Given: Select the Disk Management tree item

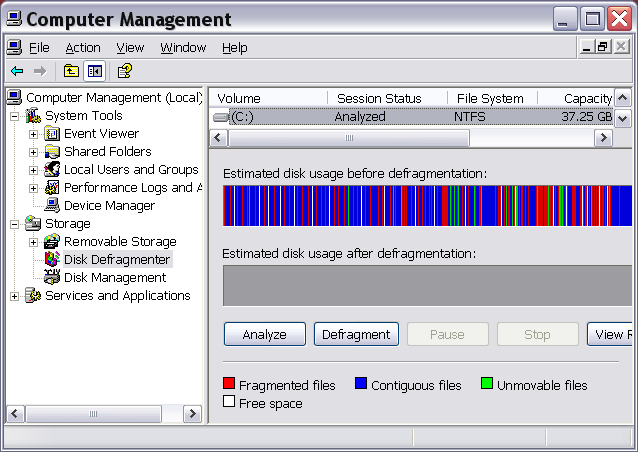Looking at the screenshot, I should click(x=115, y=277).
